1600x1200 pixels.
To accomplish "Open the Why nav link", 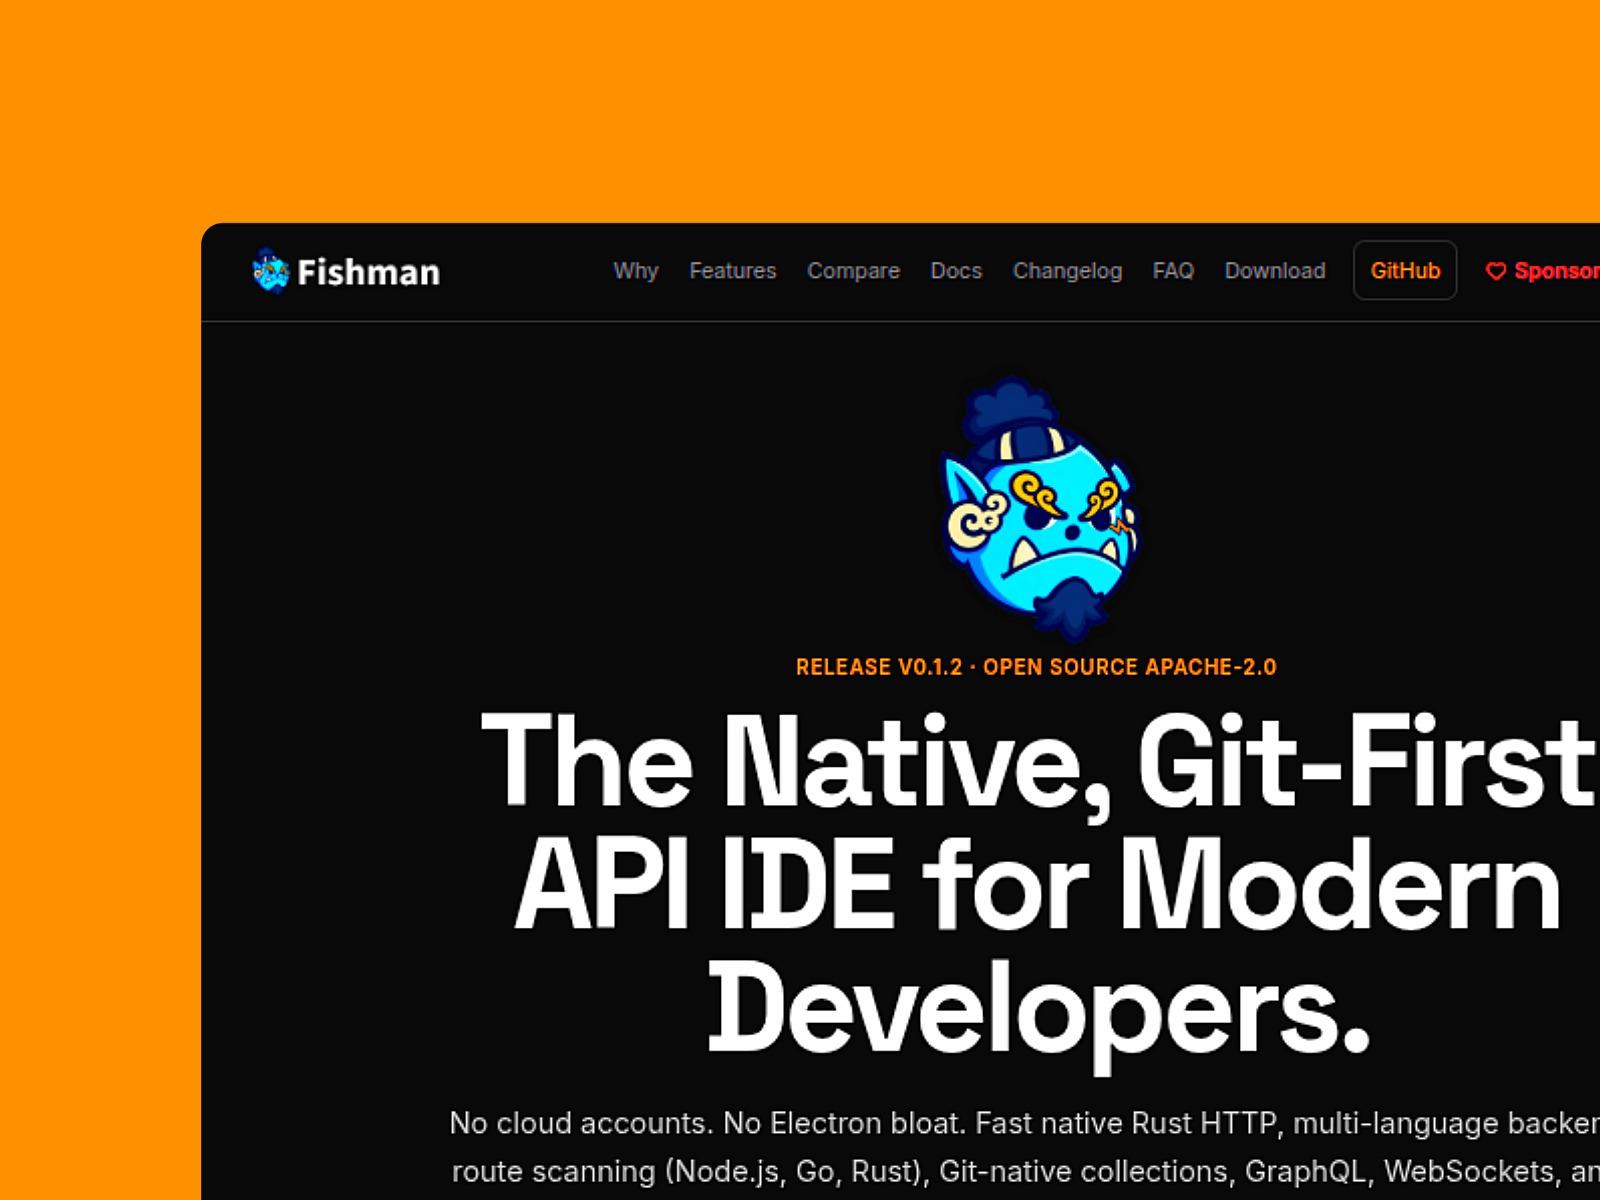I will pos(636,271).
